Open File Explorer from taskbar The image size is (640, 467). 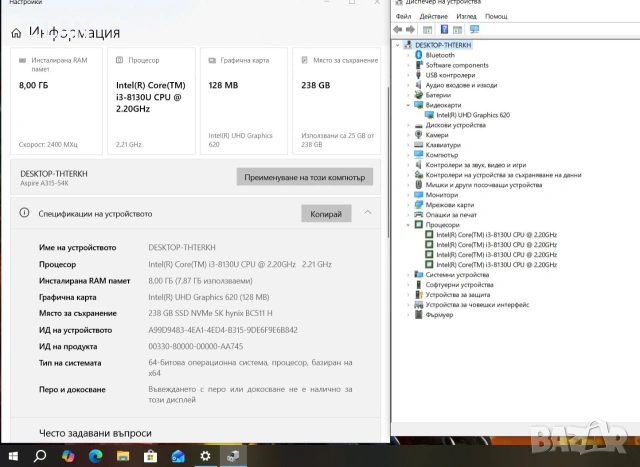pyautogui.click(x=123, y=456)
